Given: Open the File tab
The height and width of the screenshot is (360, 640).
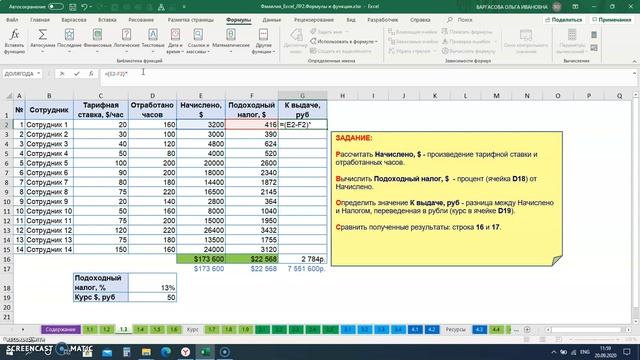Looking at the screenshot, I should [12, 20].
